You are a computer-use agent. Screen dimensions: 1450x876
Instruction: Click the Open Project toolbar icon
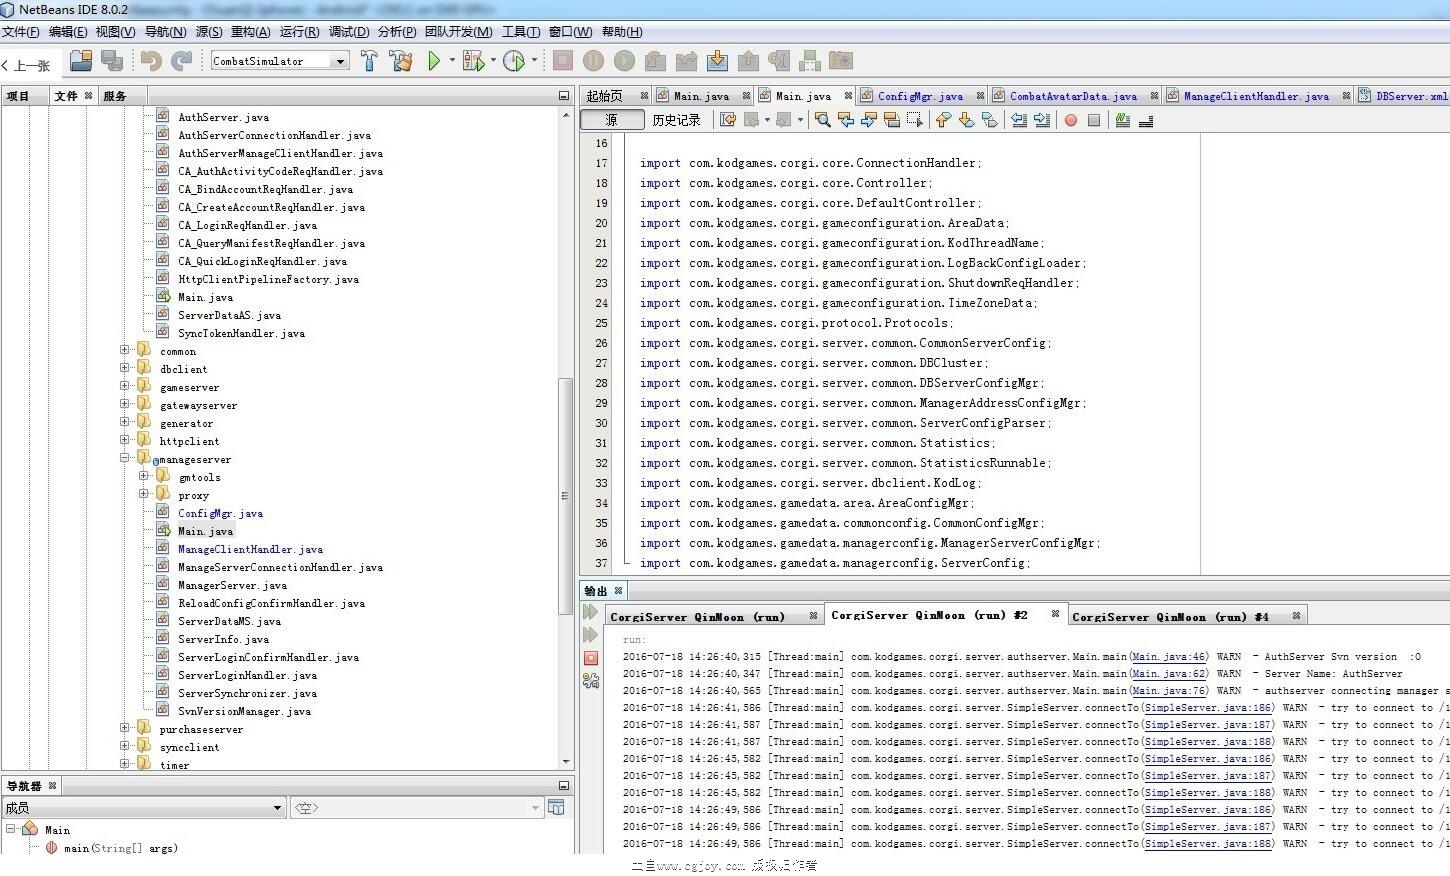pyautogui.click(x=81, y=61)
